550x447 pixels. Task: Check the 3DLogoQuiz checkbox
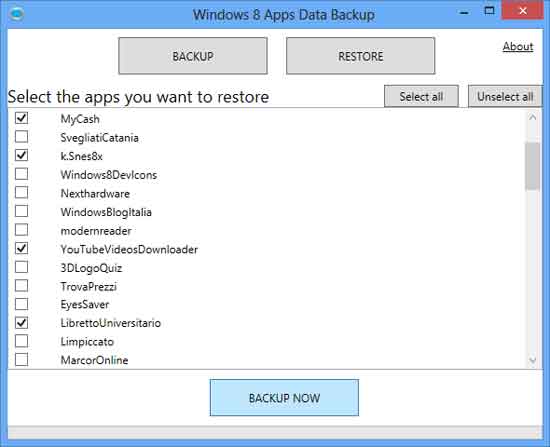click(x=21, y=267)
